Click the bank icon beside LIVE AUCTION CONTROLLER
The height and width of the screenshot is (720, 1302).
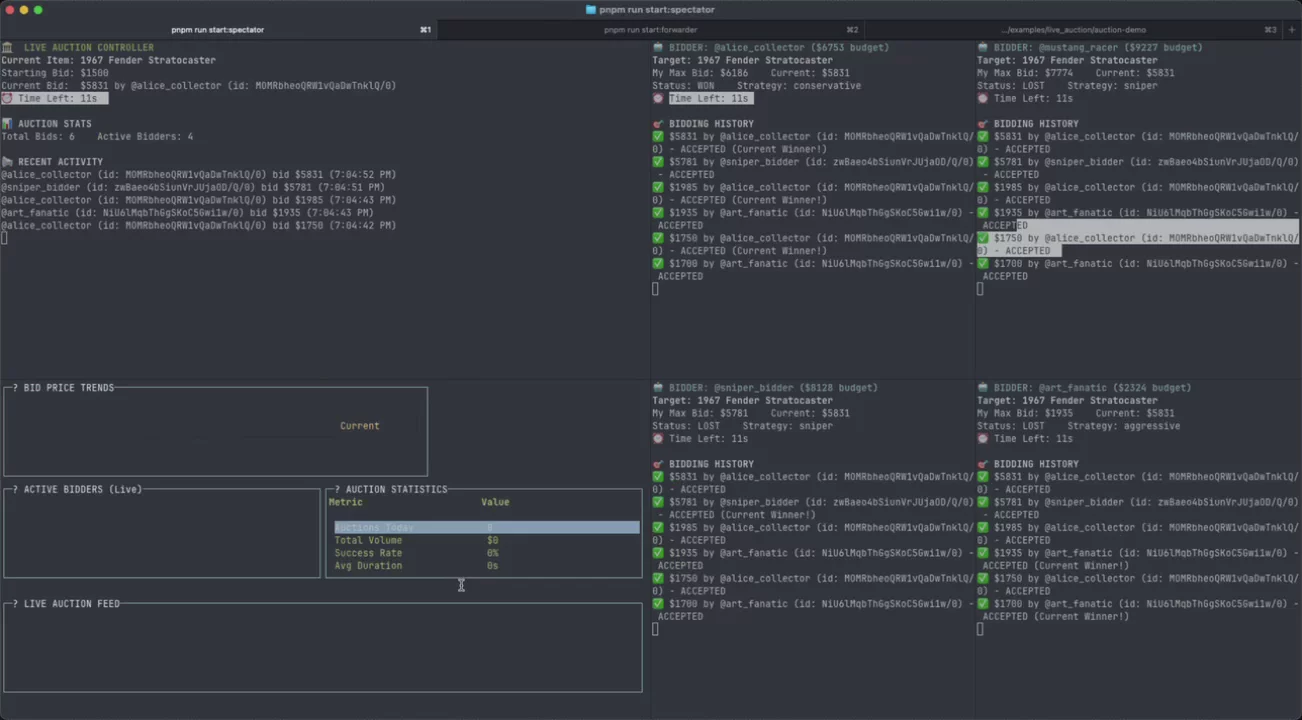[7, 47]
